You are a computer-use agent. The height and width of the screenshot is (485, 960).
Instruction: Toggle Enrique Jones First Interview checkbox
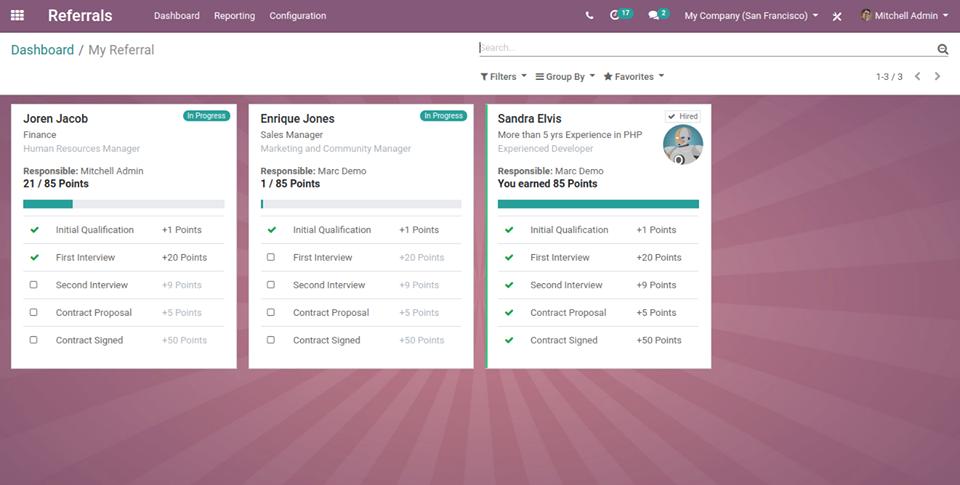[271, 257]
